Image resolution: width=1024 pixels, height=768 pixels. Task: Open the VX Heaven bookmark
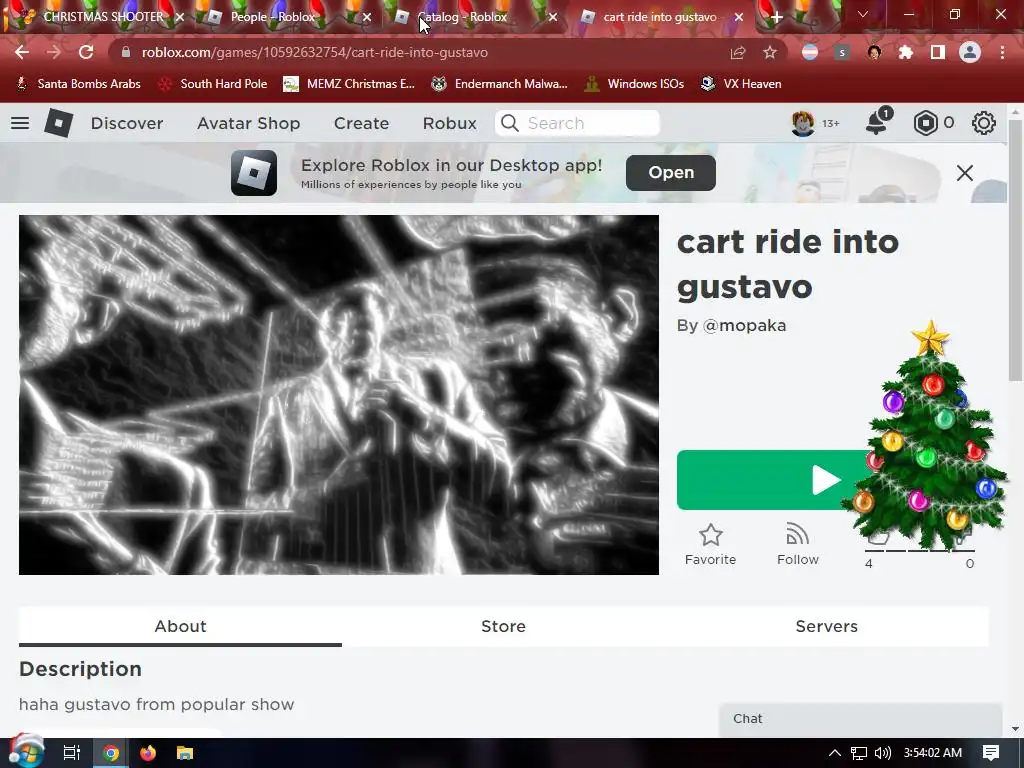pyautogui.click(x=741, y=84)
